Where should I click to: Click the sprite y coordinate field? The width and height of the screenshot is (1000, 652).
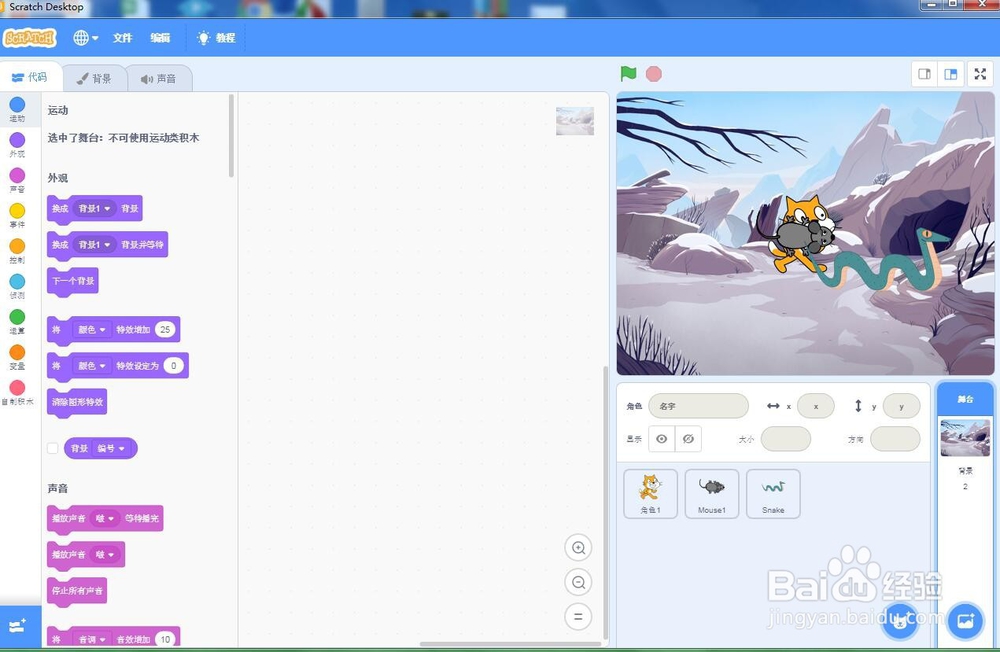click(x=901, y=406)
